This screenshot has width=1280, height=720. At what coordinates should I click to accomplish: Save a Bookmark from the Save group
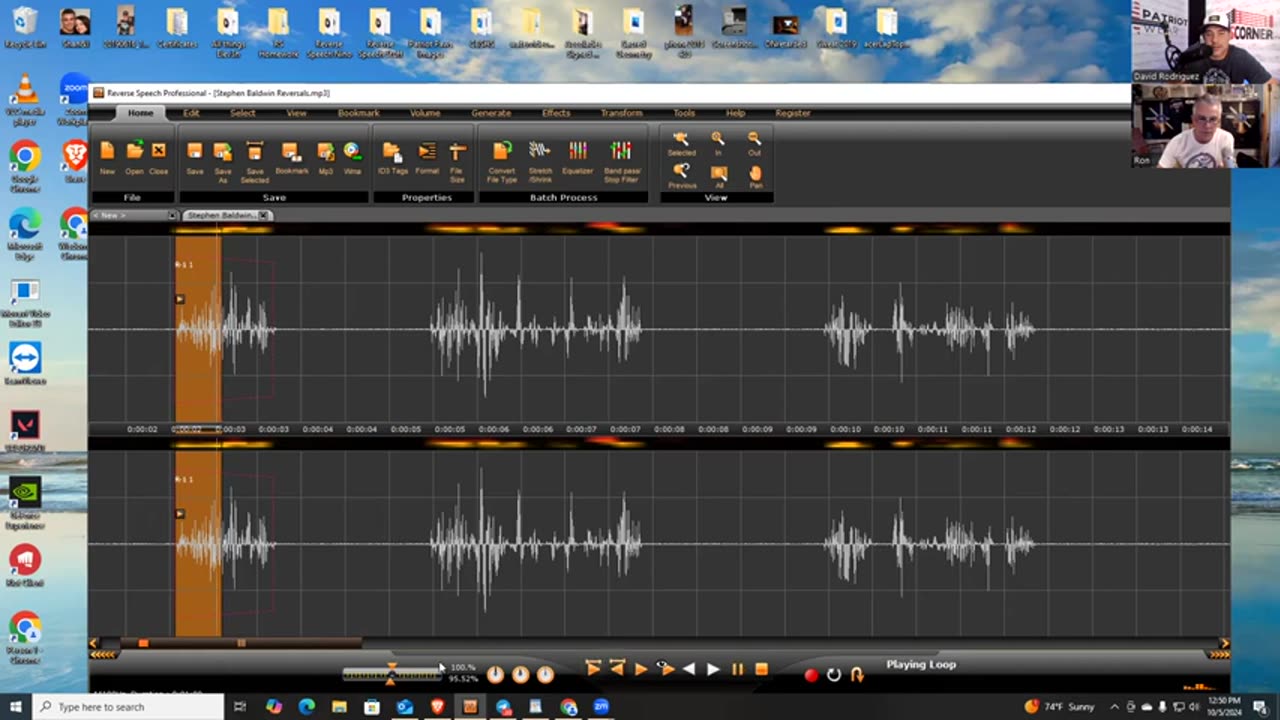point(291,158)
